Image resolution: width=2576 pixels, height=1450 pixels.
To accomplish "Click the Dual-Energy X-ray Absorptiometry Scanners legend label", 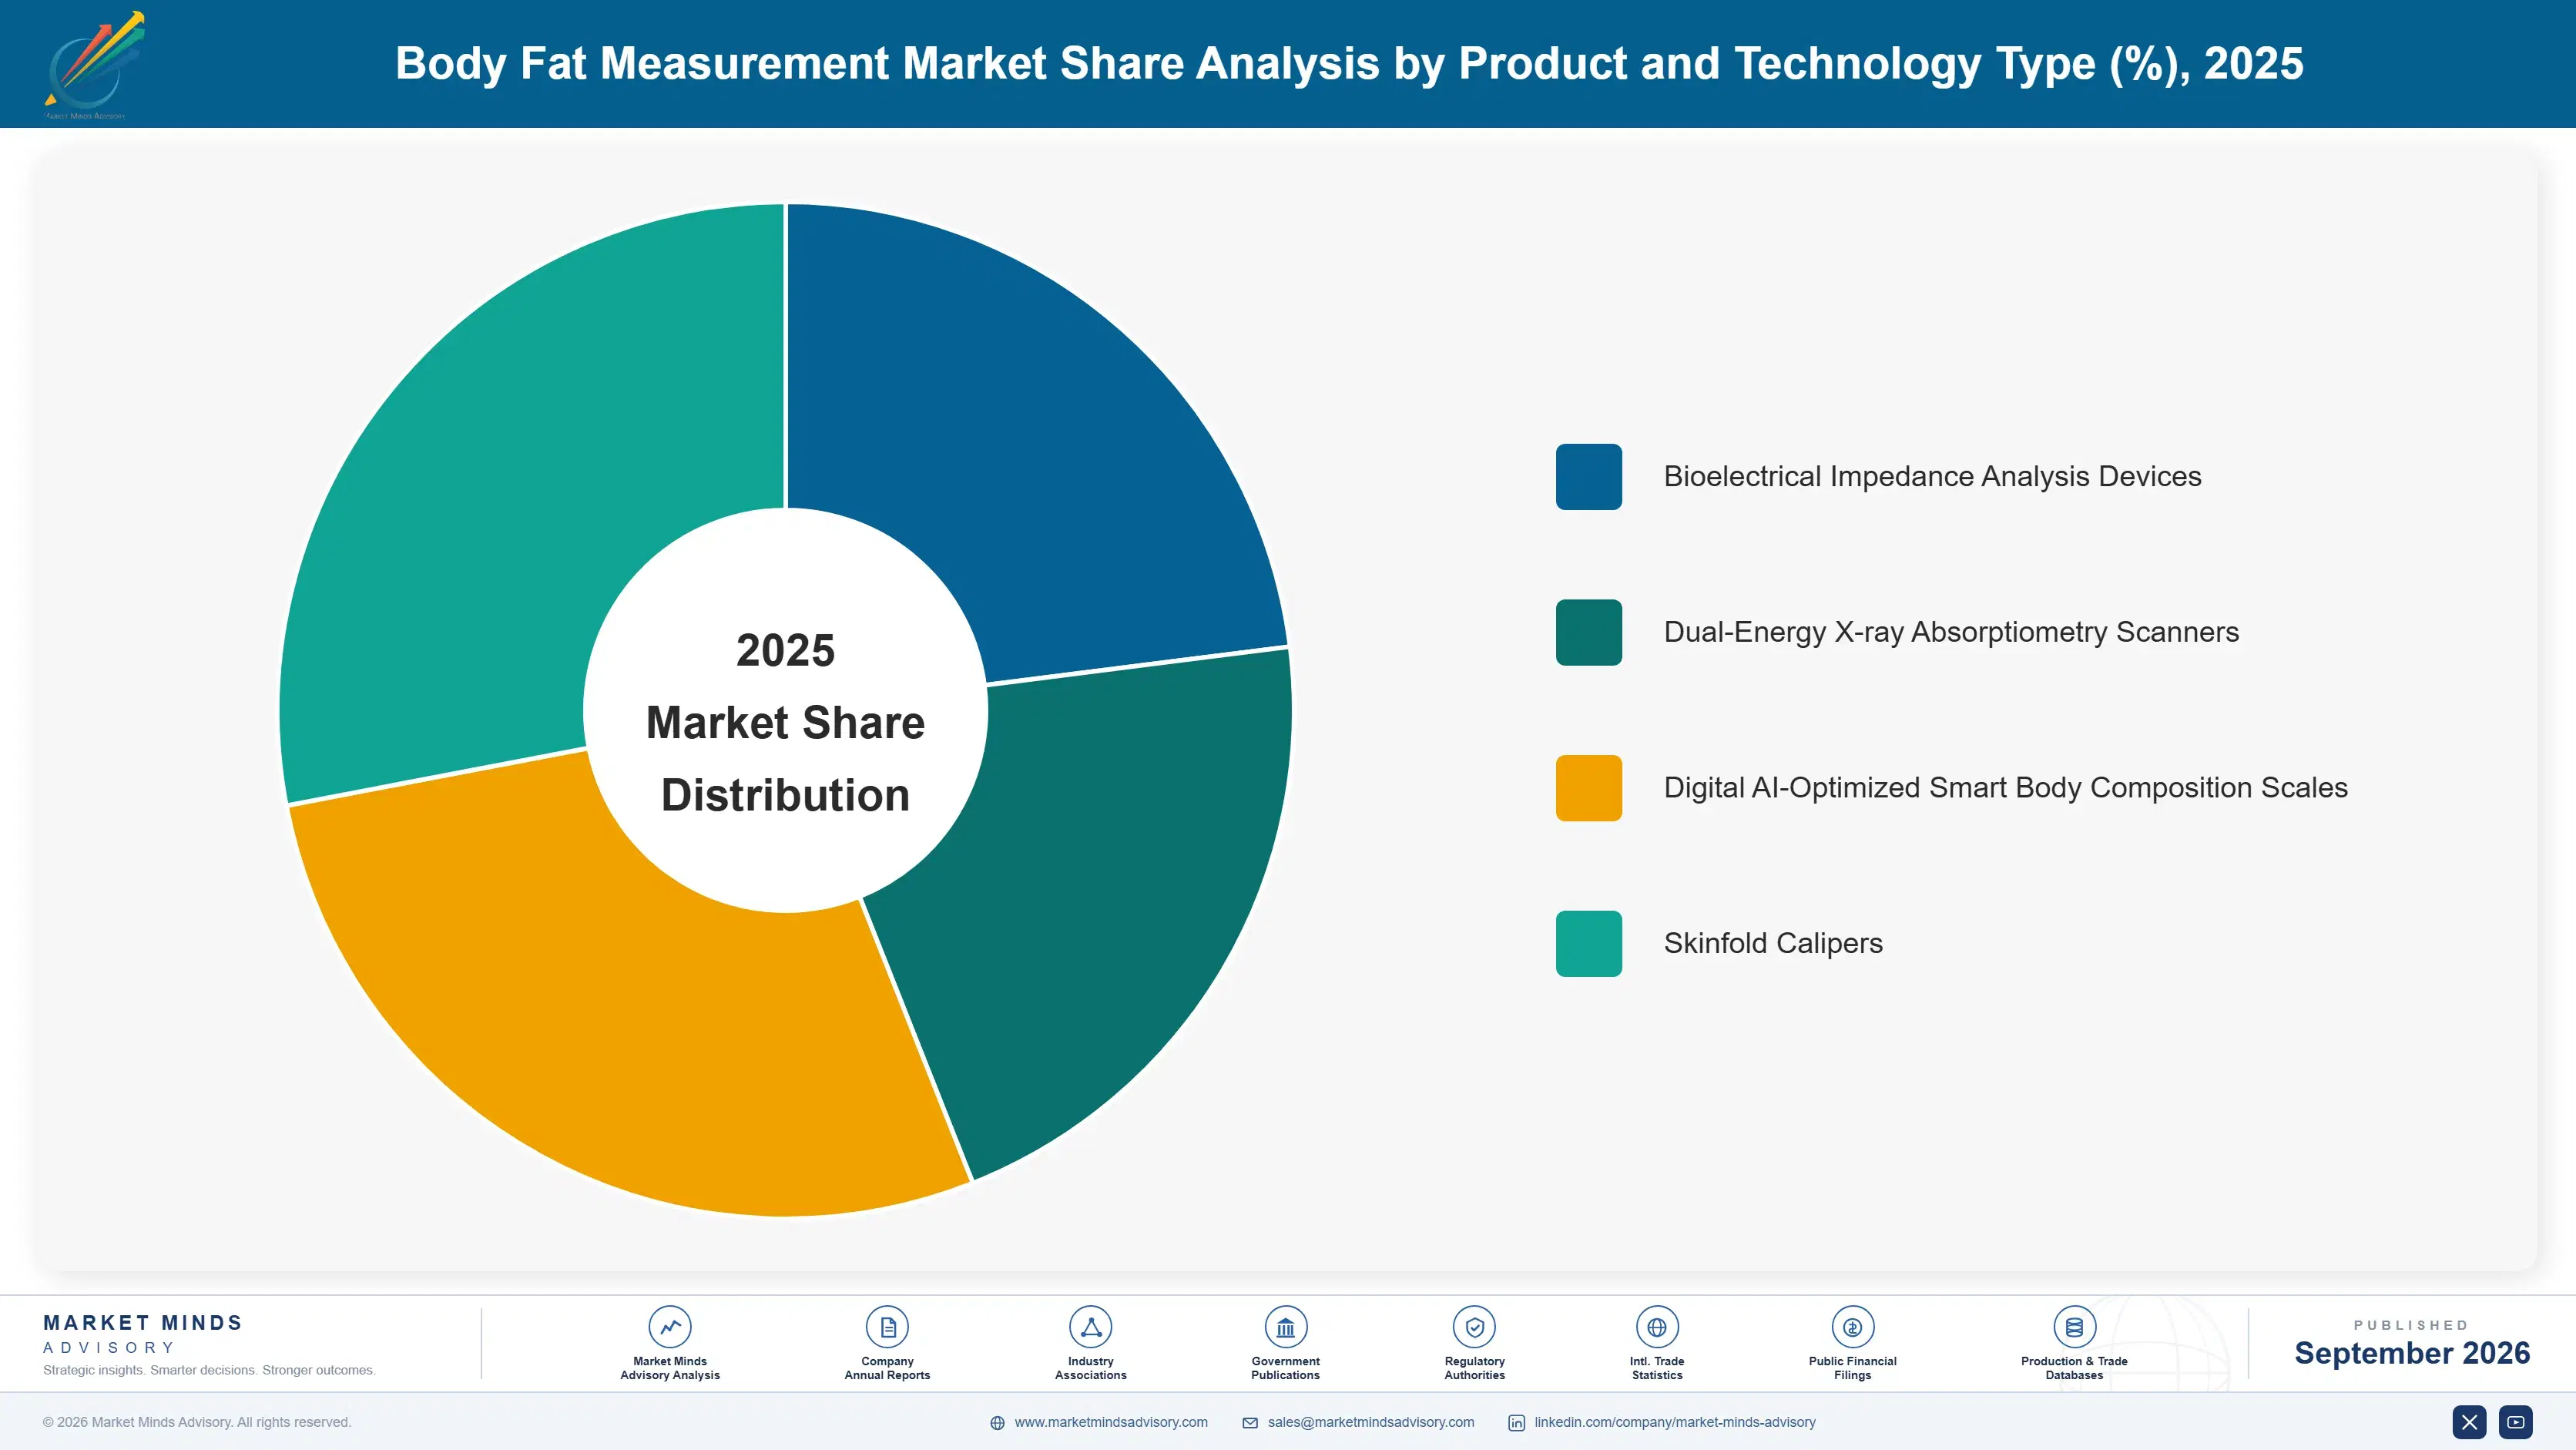I will [1951, 632].
